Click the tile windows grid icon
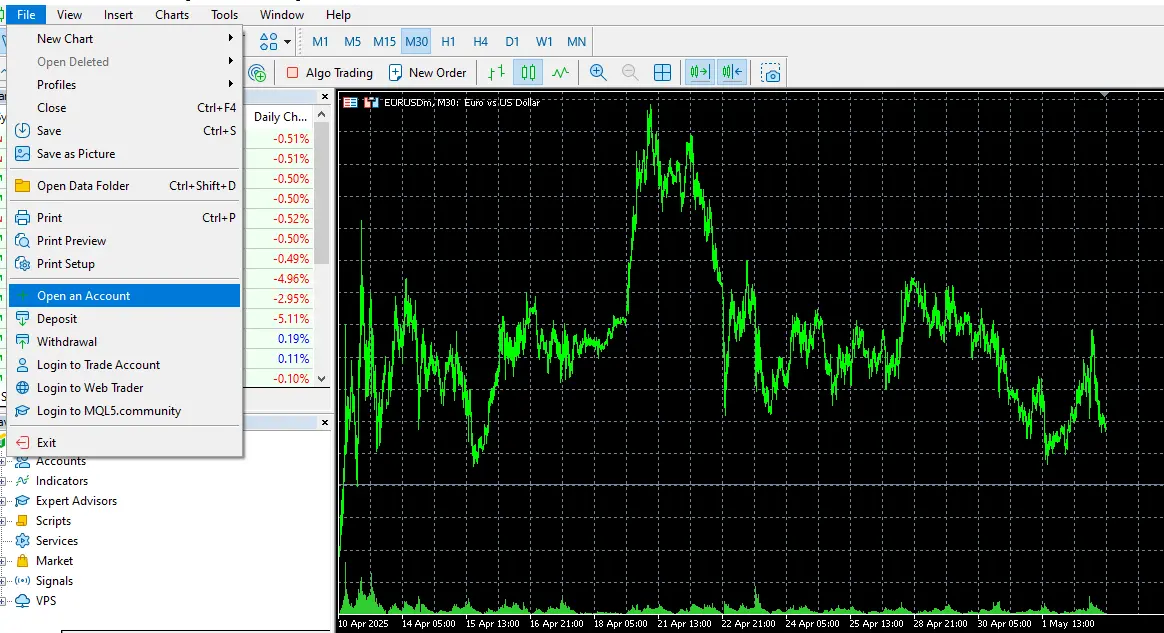 (x=662, y=72)
